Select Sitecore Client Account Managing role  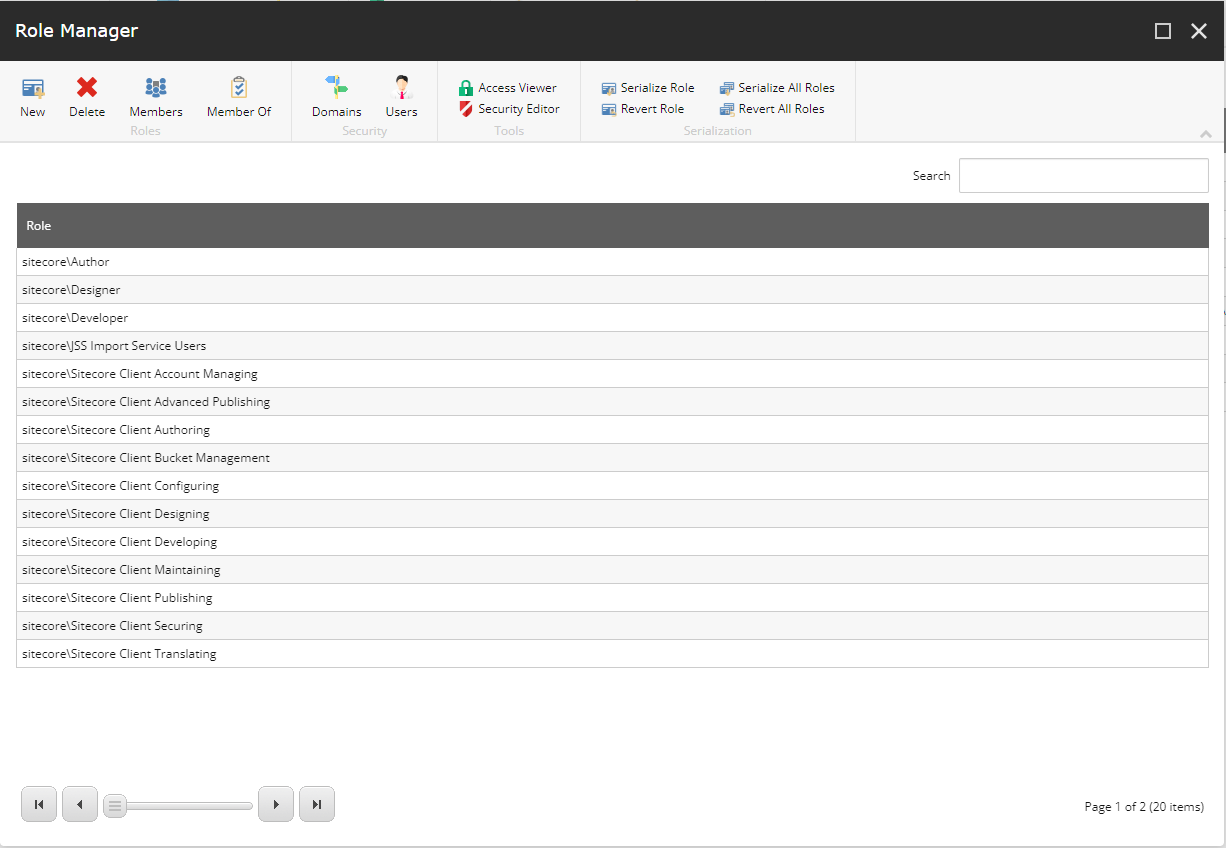click(x=613, y=374)
